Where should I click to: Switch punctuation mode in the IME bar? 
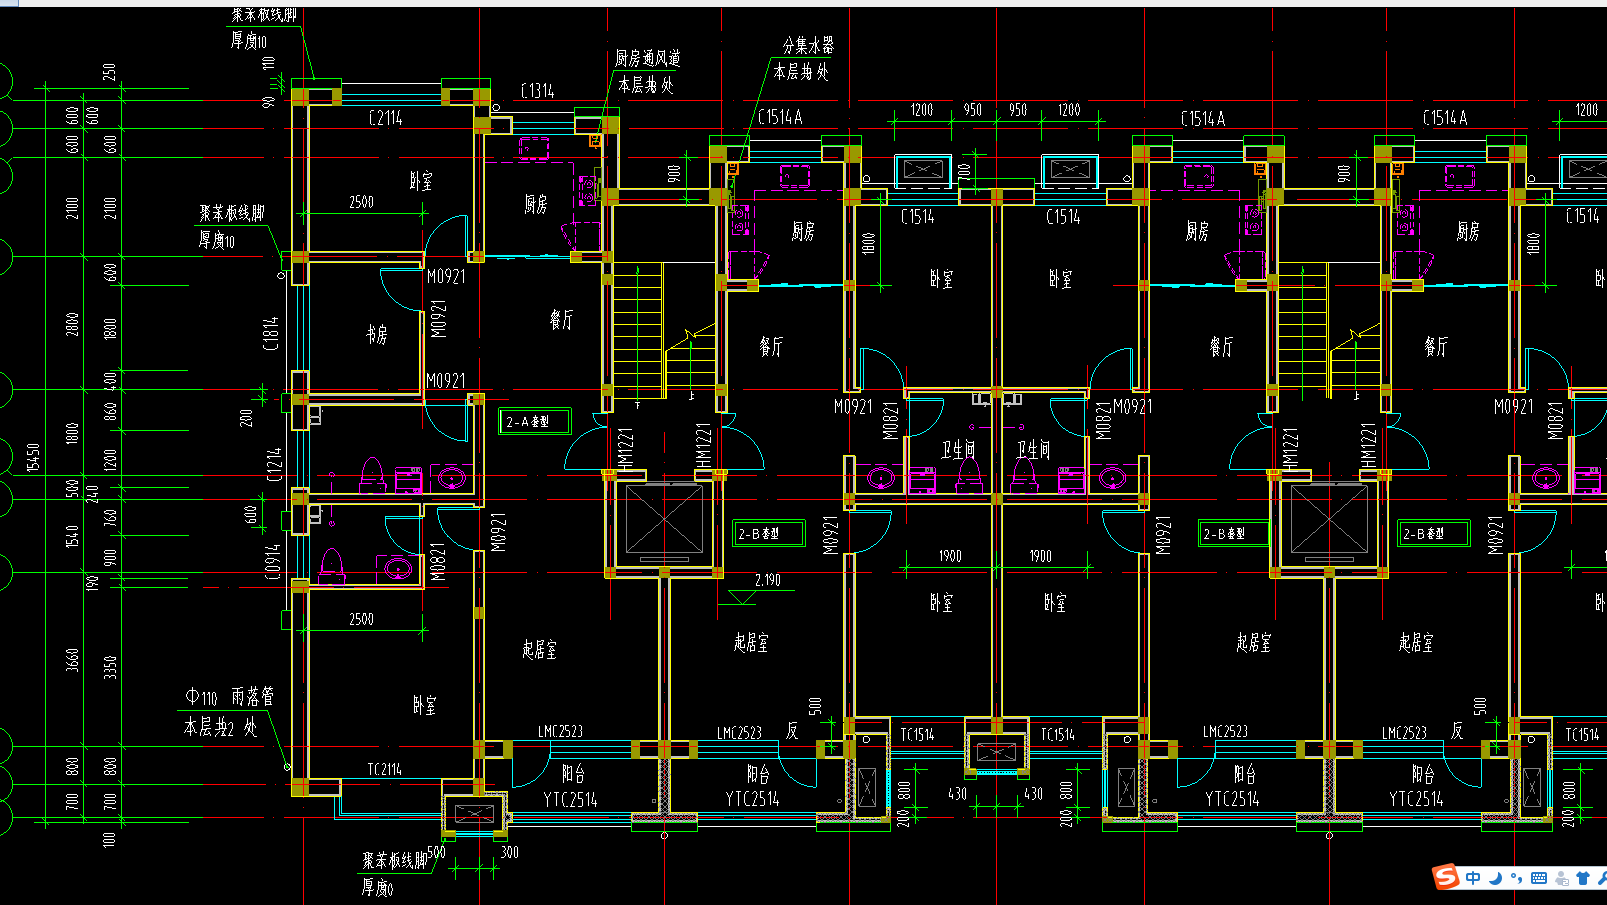[x=1517, y=878]
